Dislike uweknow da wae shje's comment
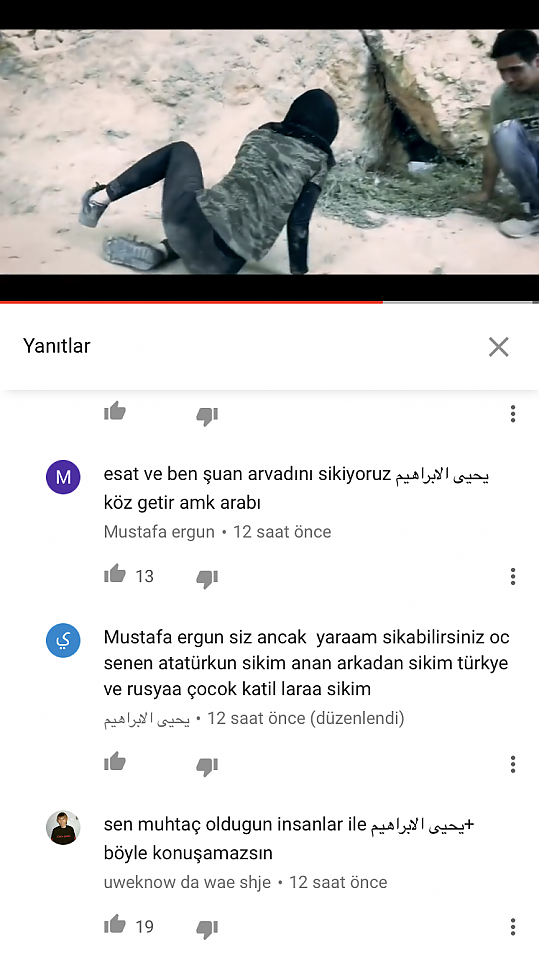The height and width of the screenshot is (960, 539). click(207, 929)
